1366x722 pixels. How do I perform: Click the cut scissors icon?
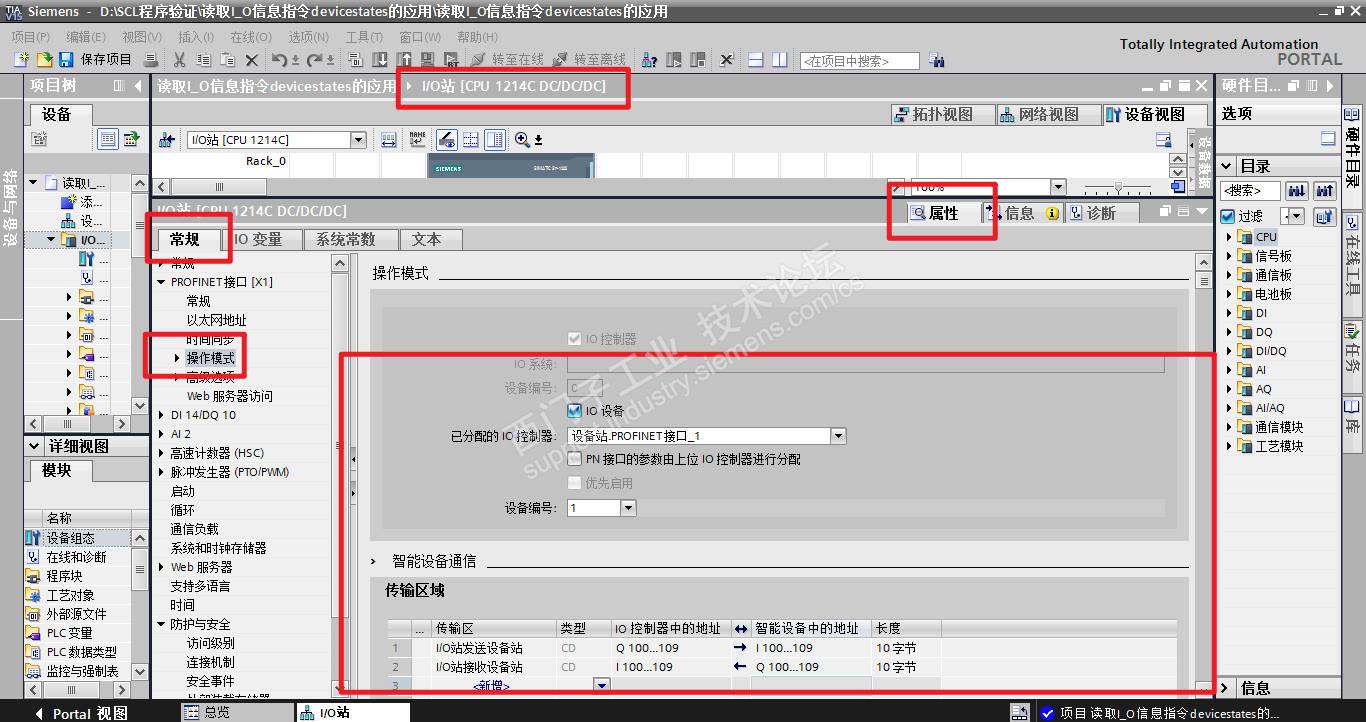tap(180, 60)
